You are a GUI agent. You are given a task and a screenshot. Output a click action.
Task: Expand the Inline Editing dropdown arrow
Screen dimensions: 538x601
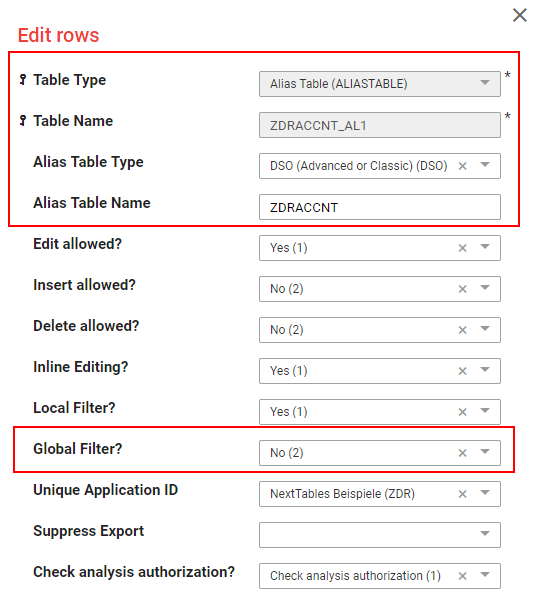pyautogui.click(x=485, y=369)
